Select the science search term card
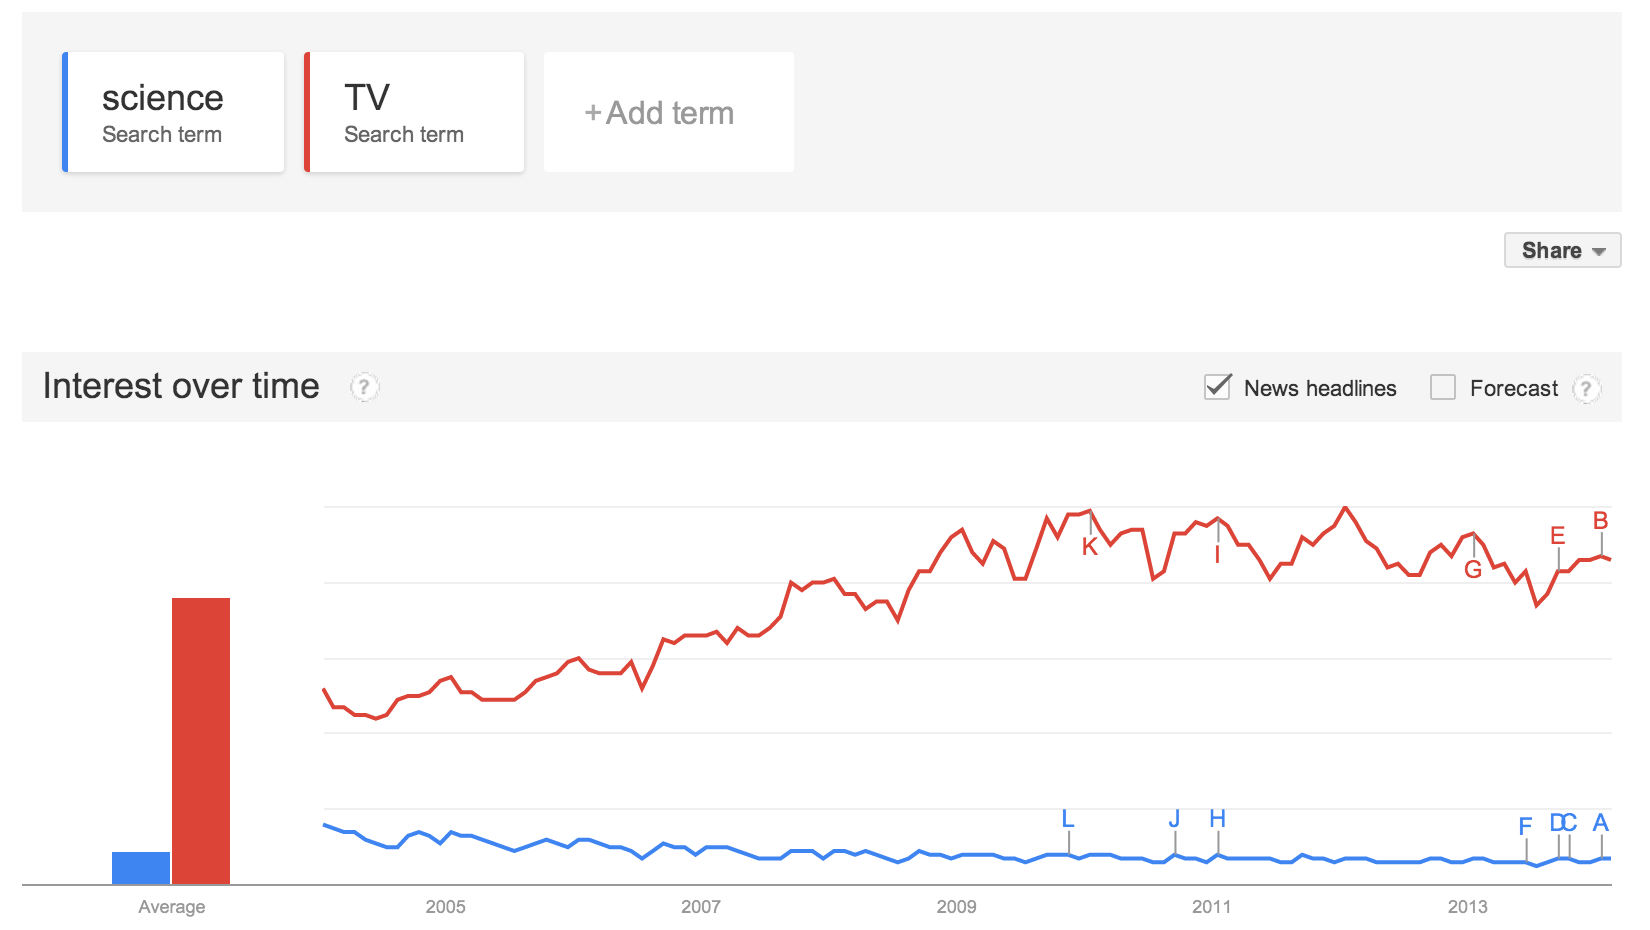This screenshot has height=930, width=1650. coord(174,113)
